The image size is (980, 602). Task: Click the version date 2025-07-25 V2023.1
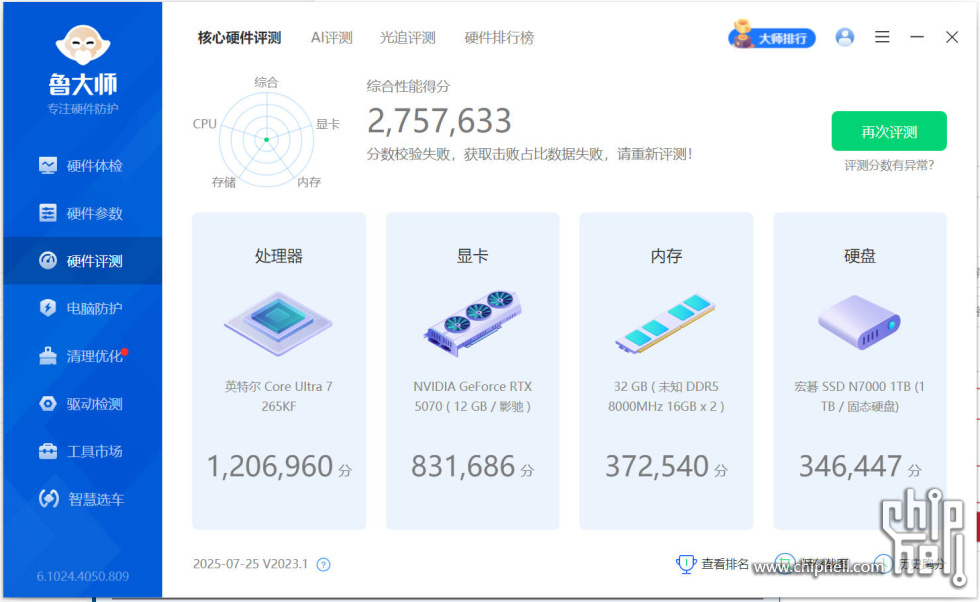click(x=250, y=564)
